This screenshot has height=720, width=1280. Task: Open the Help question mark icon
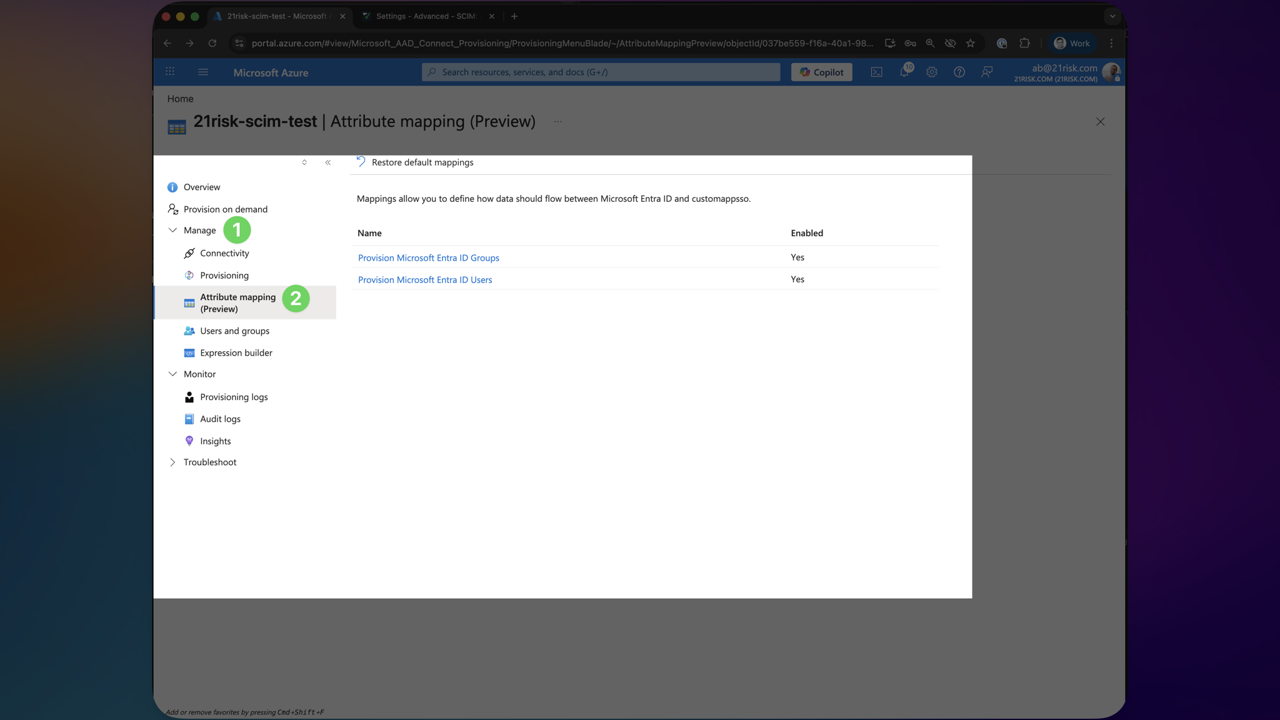(x=958, y=71)
